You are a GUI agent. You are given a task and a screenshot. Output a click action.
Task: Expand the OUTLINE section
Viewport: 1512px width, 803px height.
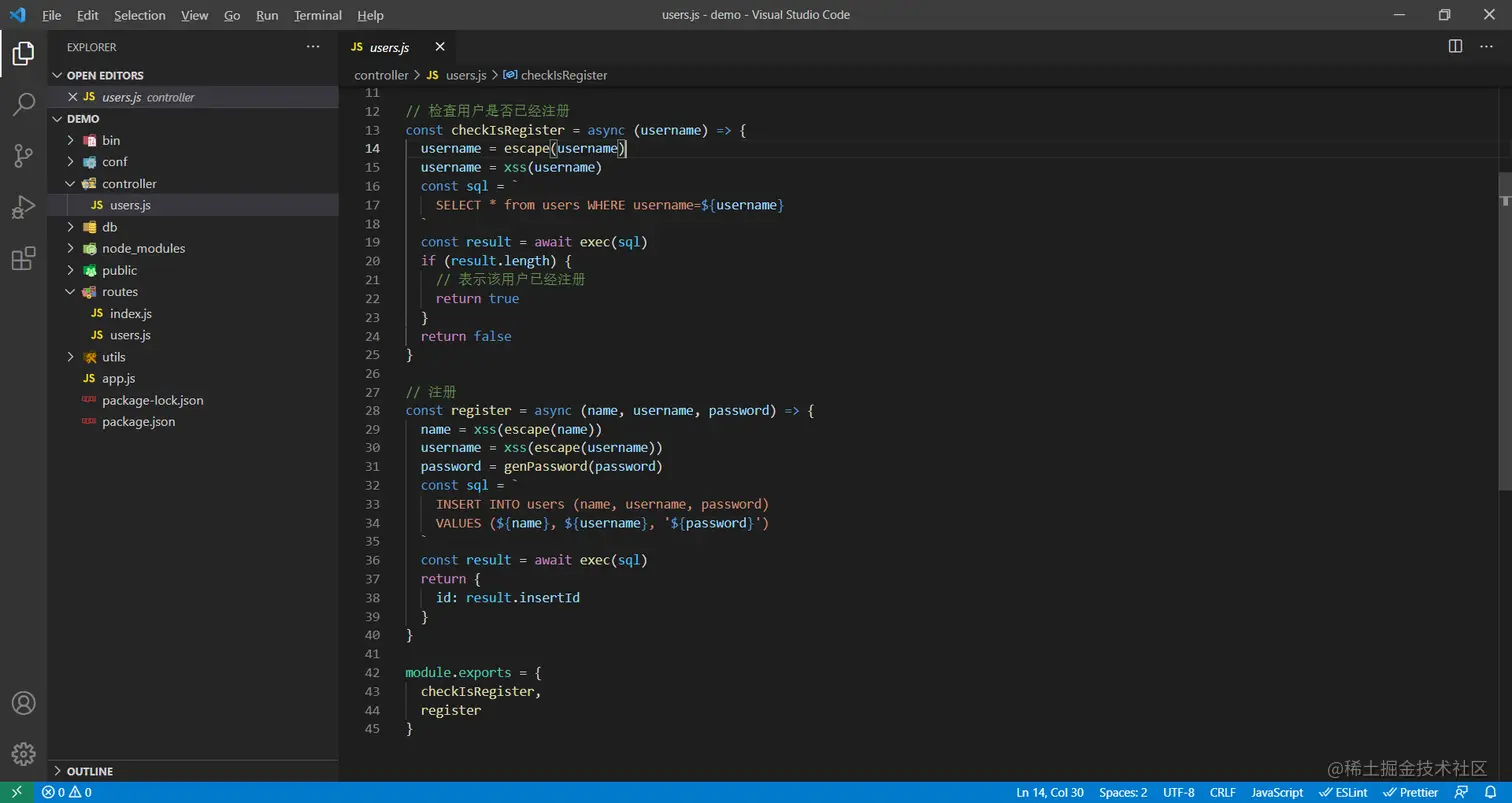(x=89, y=771)
